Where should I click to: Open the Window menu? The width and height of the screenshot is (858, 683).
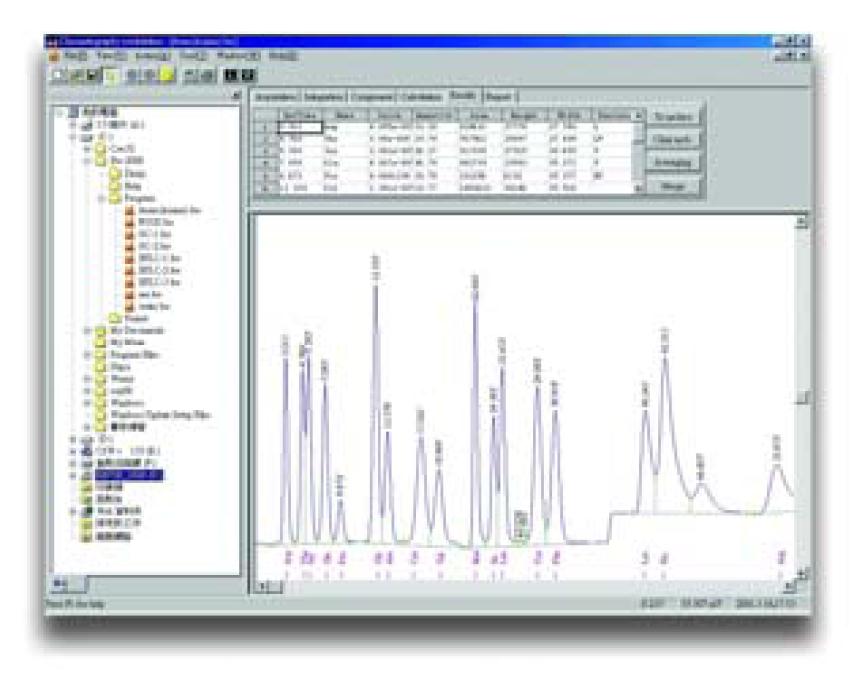(238, 56)
